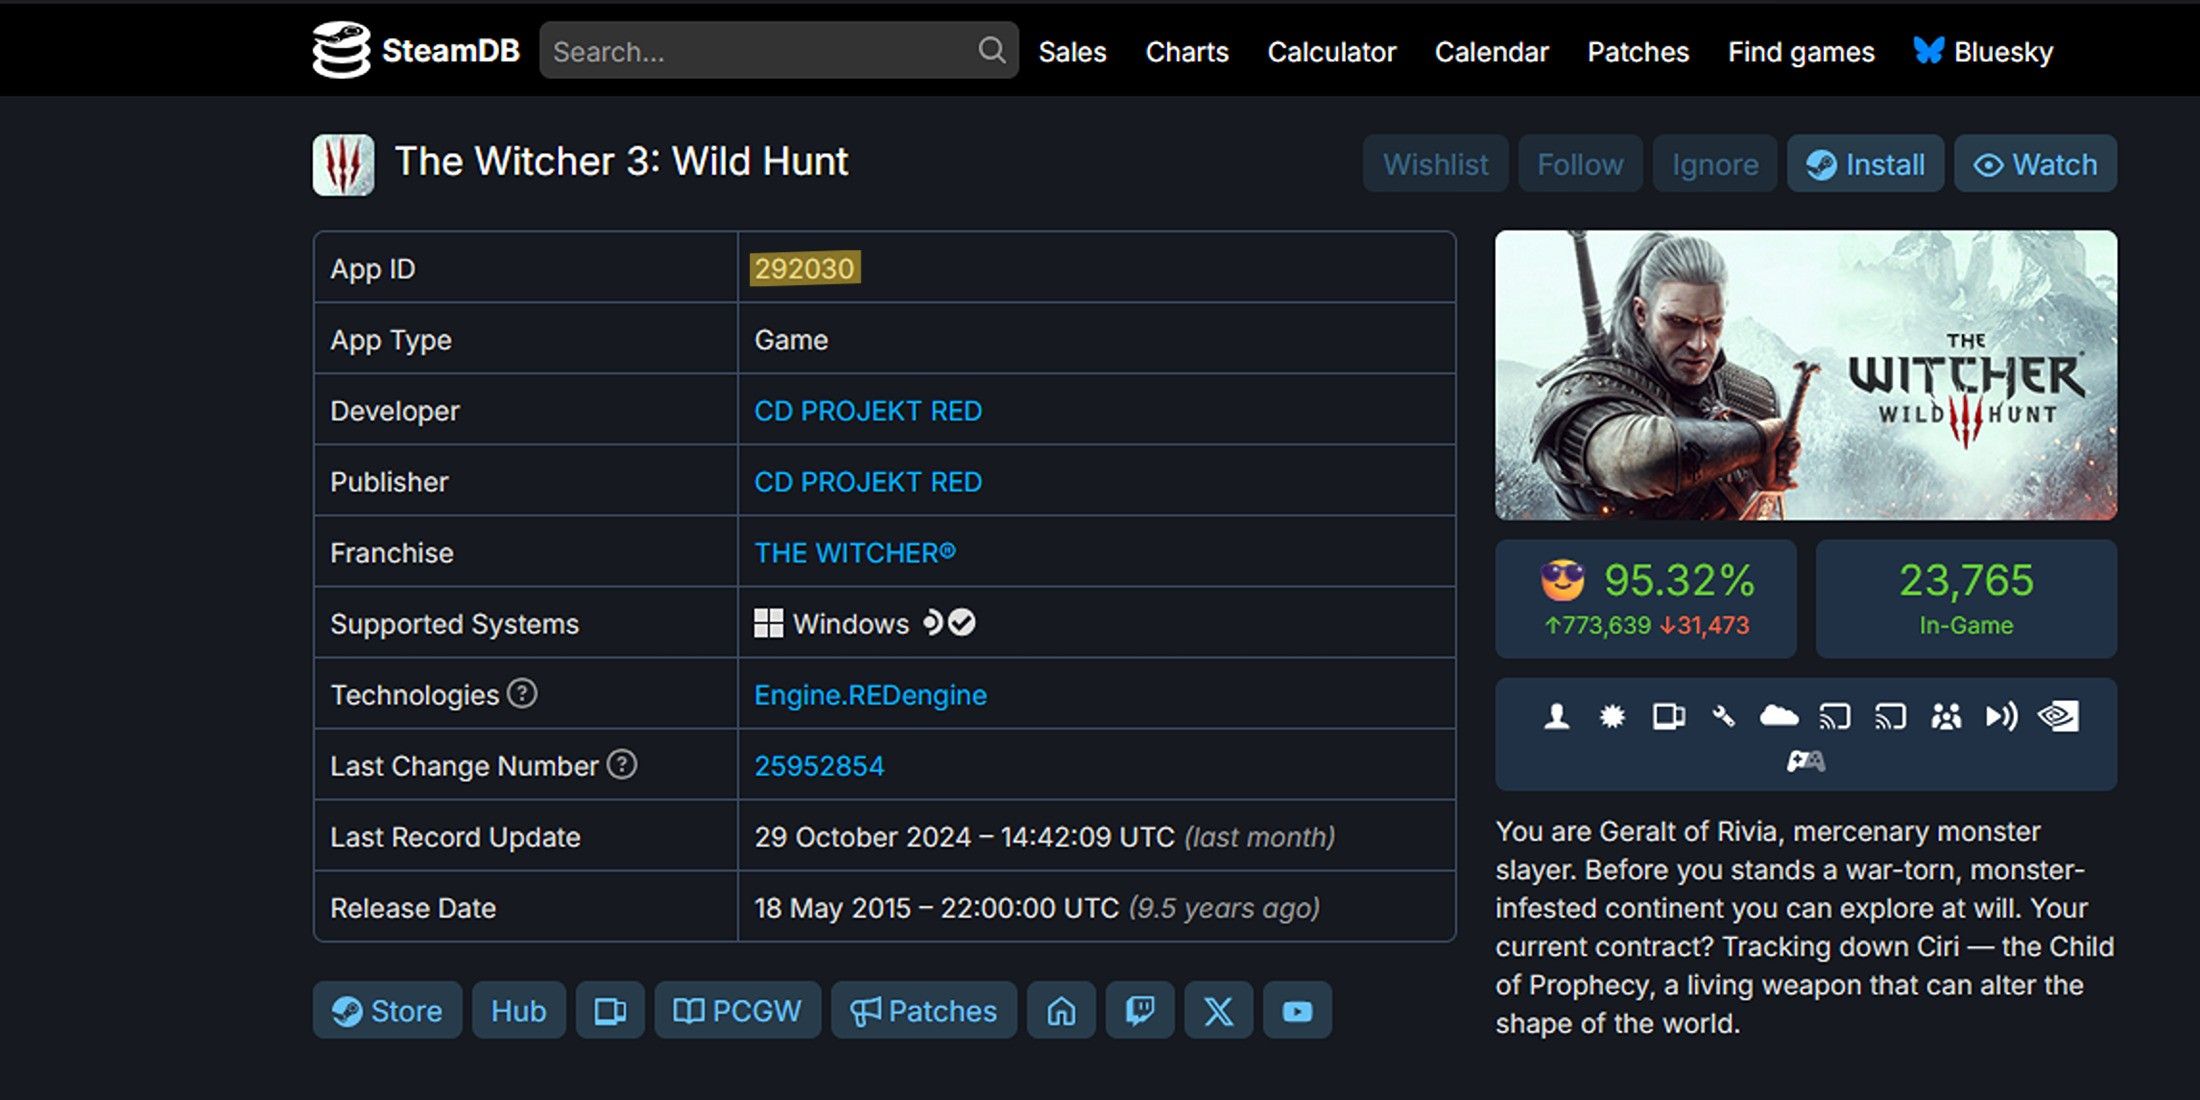Open the Calendar navigation menu item
This screenshot has height=1100, width=2200.
[1491, 51]
